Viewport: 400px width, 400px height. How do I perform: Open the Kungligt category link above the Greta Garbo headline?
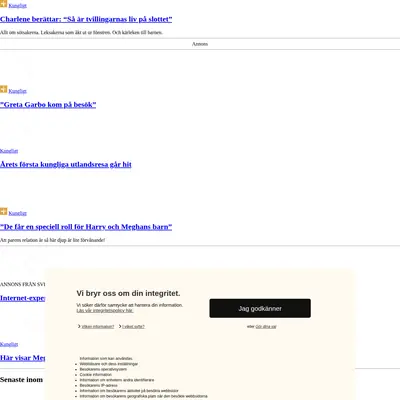(x=17, y=91)
